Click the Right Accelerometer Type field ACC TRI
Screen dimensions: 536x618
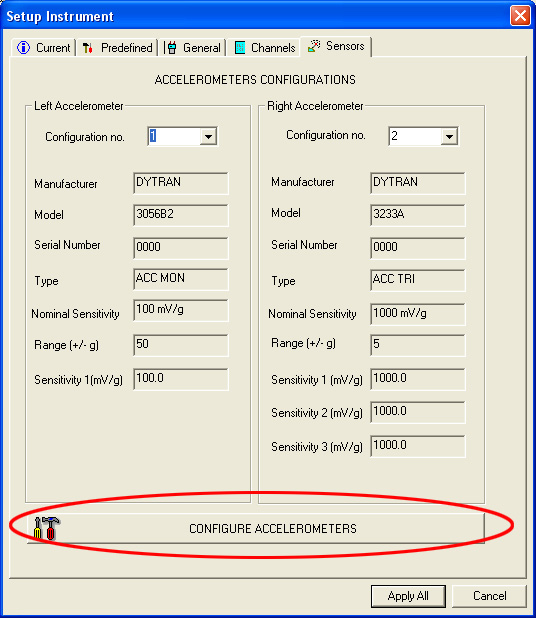click(x=418, y=280)
